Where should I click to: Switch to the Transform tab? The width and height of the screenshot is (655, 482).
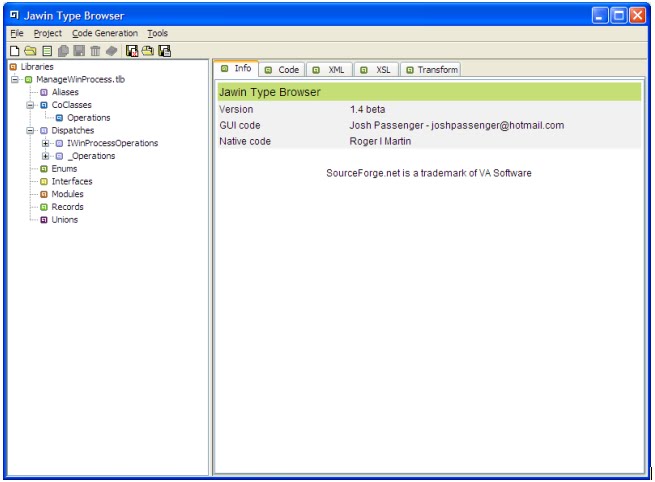(x=431, y=70)
